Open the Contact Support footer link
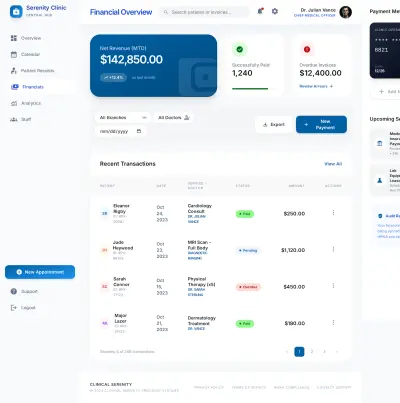This screenshot has width=400, height=403. (334, 387)
